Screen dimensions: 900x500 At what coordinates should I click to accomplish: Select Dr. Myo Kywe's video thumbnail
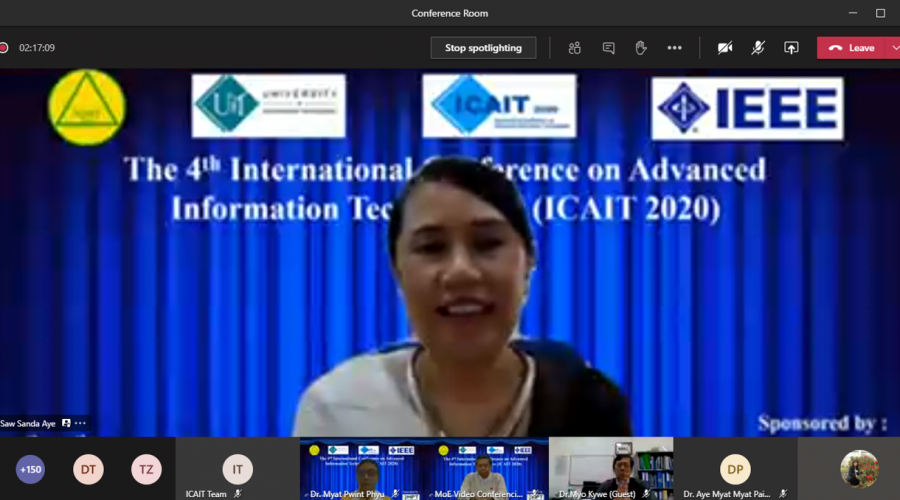click(x=611, y=469)
